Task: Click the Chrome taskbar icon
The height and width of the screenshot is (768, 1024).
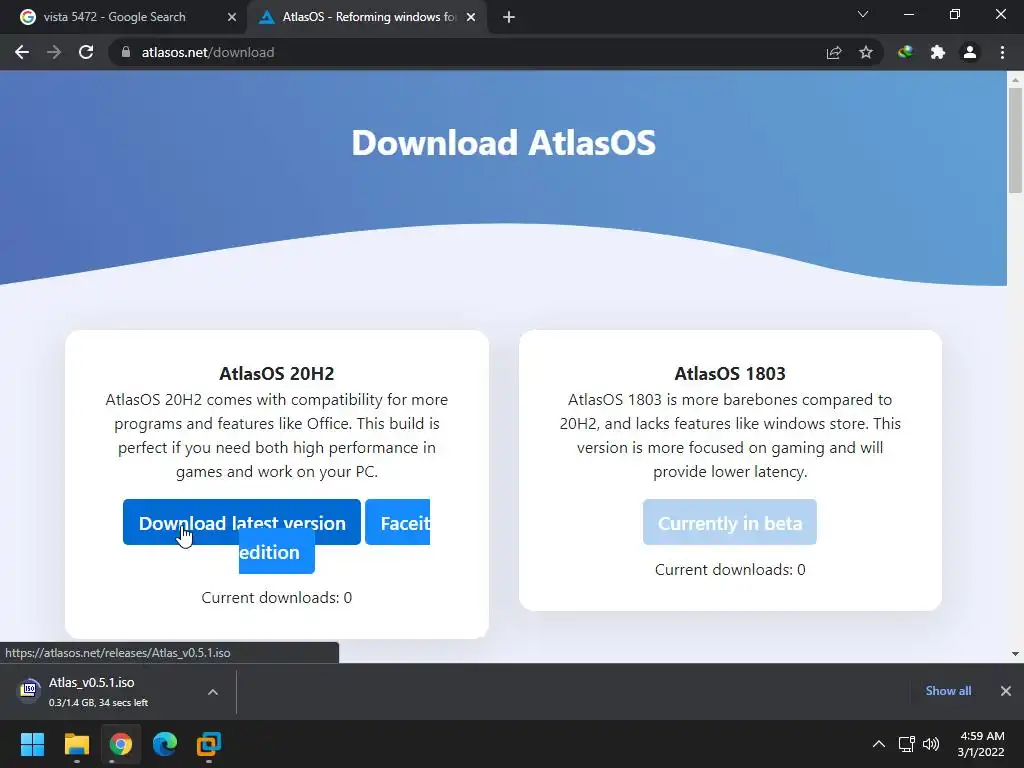Action: coord(121,744)
